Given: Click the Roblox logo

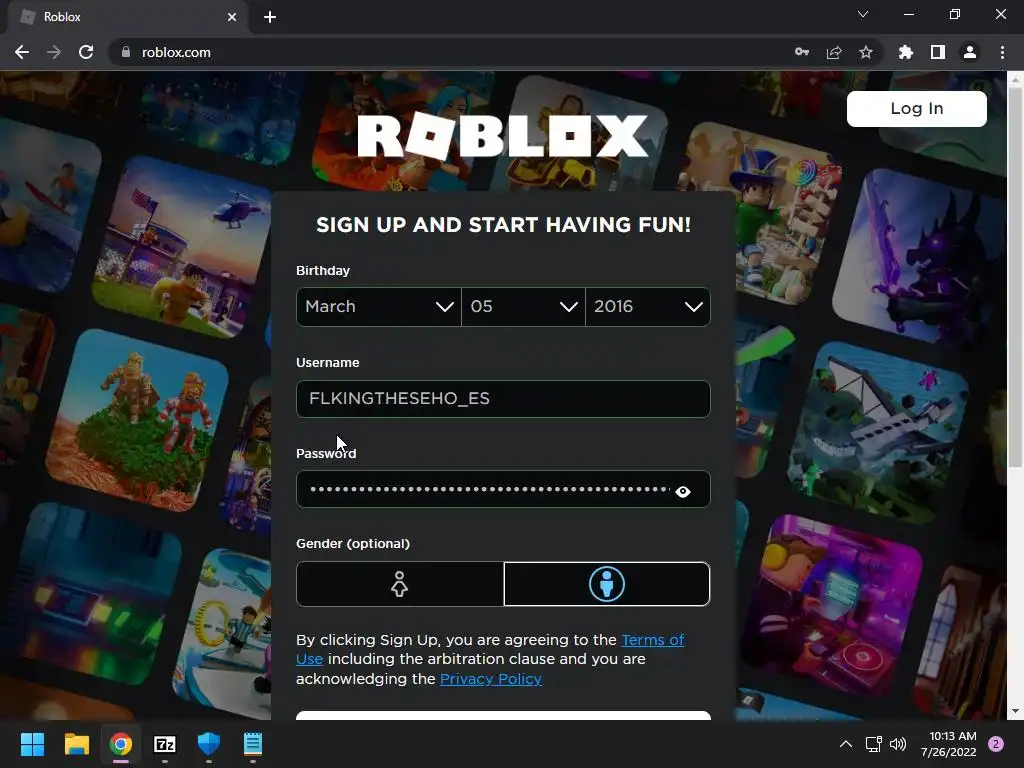Looking at the screenshot, I should point(503,136).
